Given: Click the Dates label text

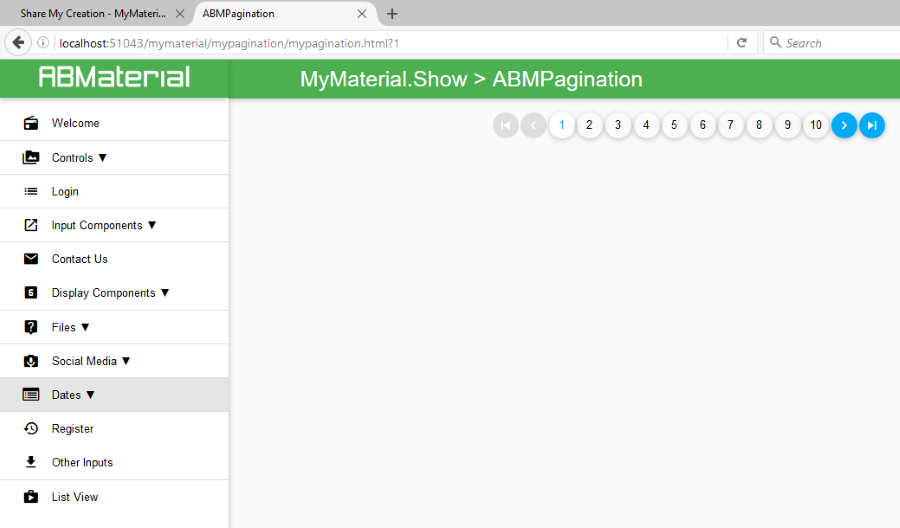Looking at the screenshot, I should coord(66,395).
